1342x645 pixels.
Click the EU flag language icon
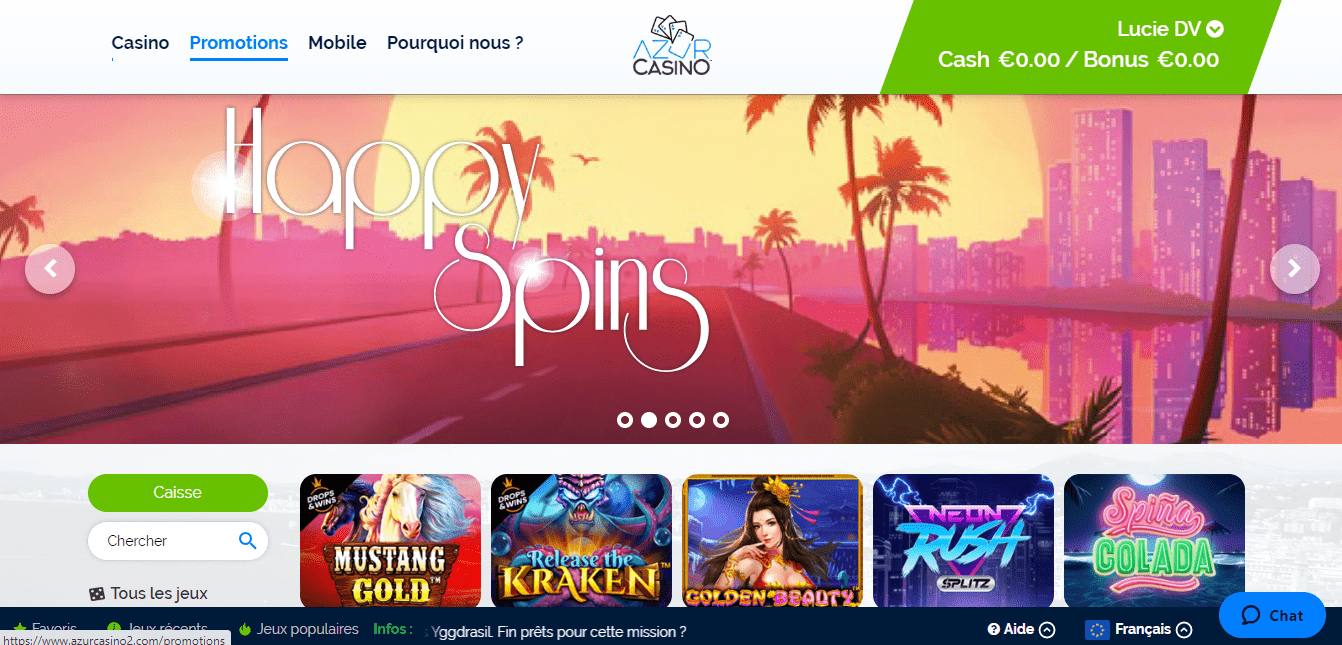1097,630
